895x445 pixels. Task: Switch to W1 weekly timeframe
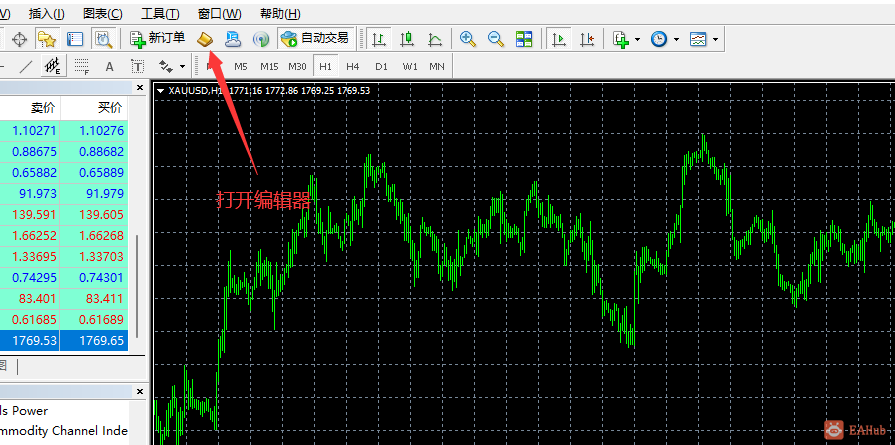coord(410,67)
